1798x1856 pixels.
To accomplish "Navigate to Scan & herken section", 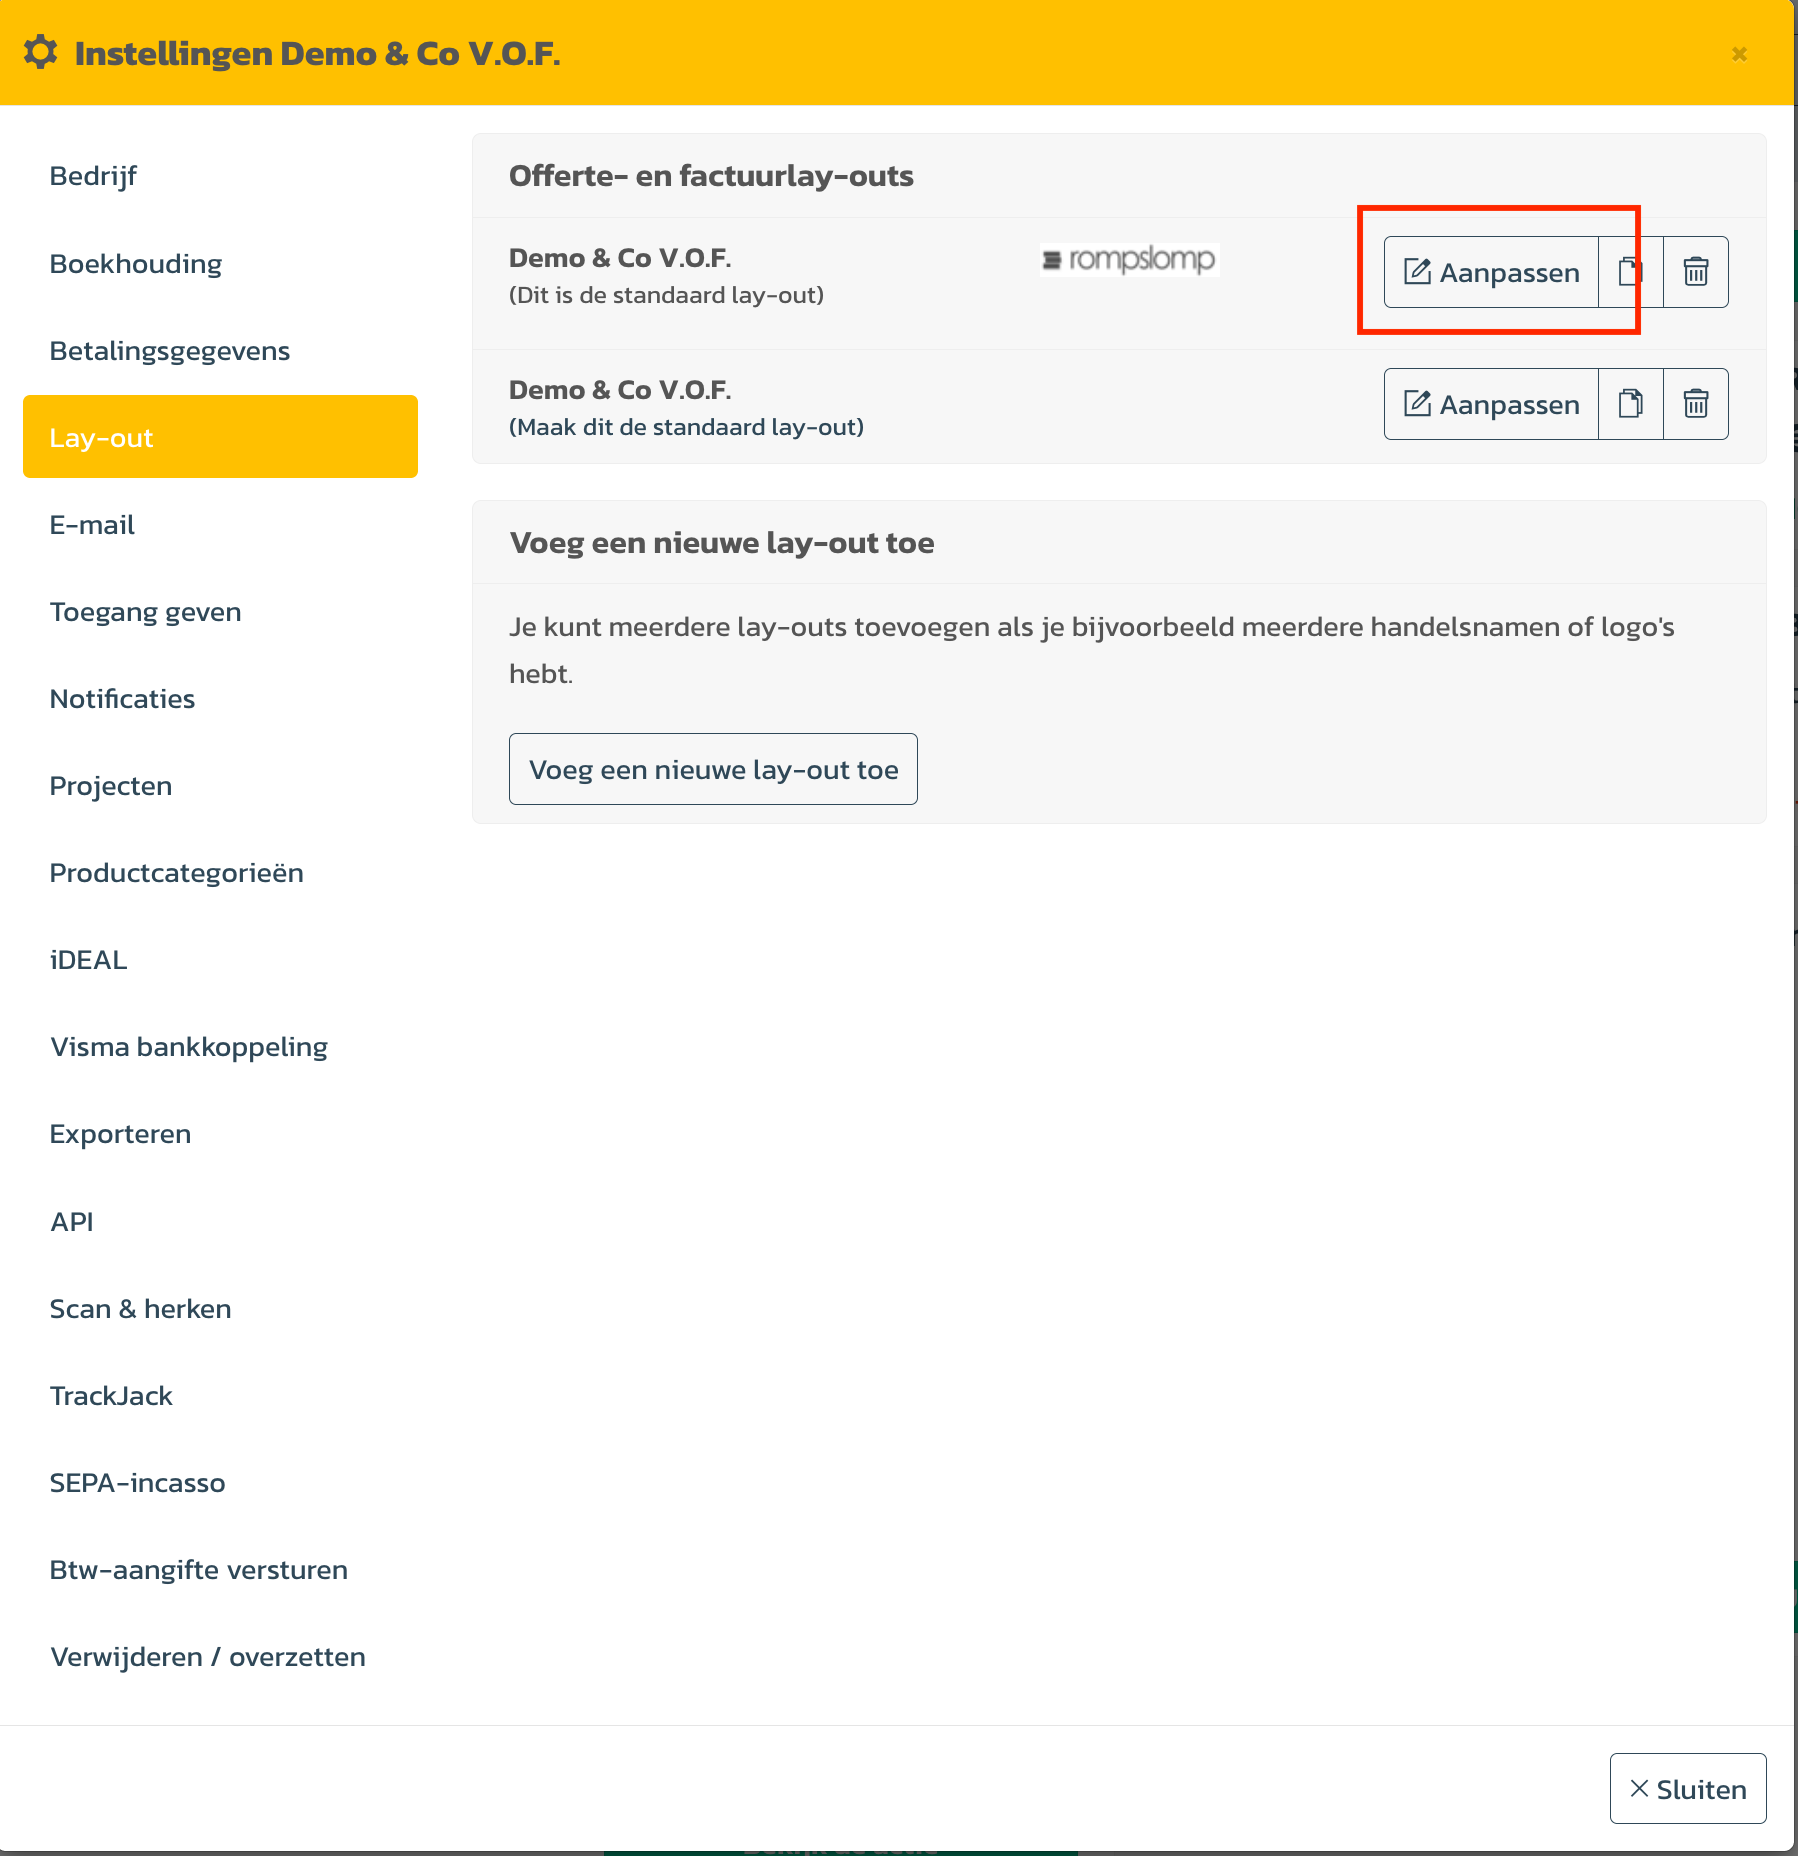I will pos(140,1309).
